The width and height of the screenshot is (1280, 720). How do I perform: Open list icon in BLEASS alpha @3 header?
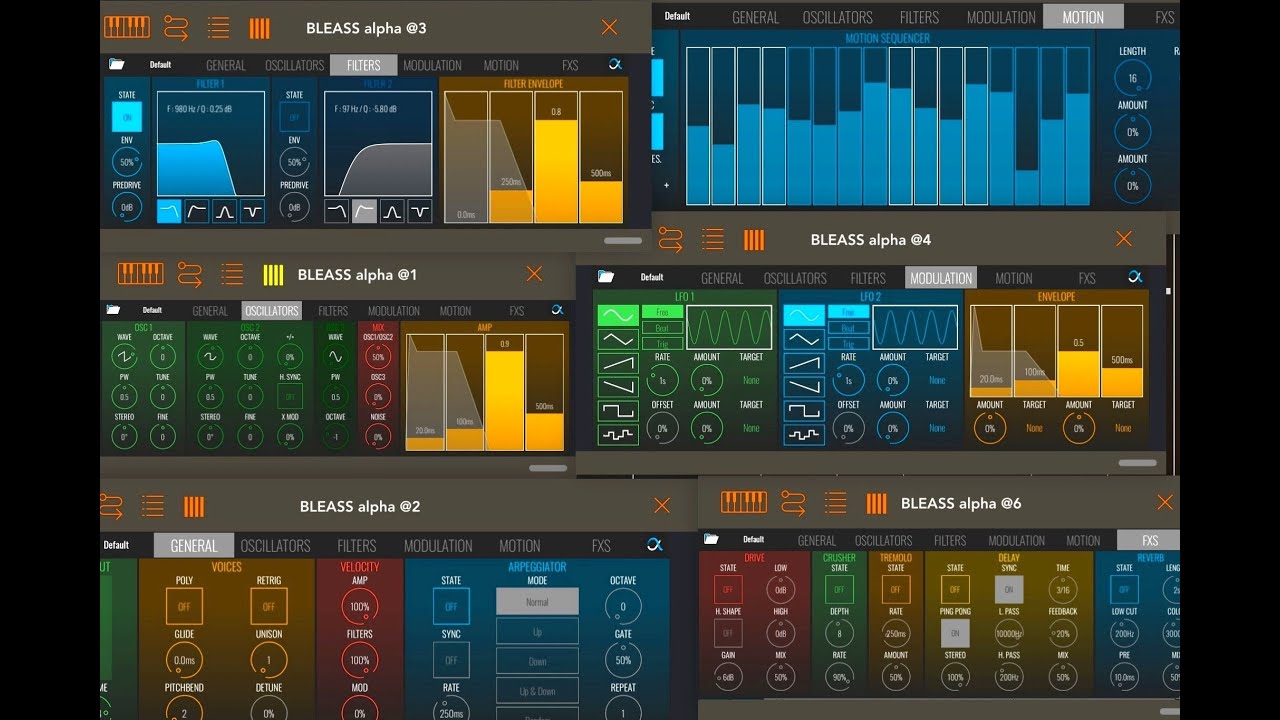click(x=218, y=27)
